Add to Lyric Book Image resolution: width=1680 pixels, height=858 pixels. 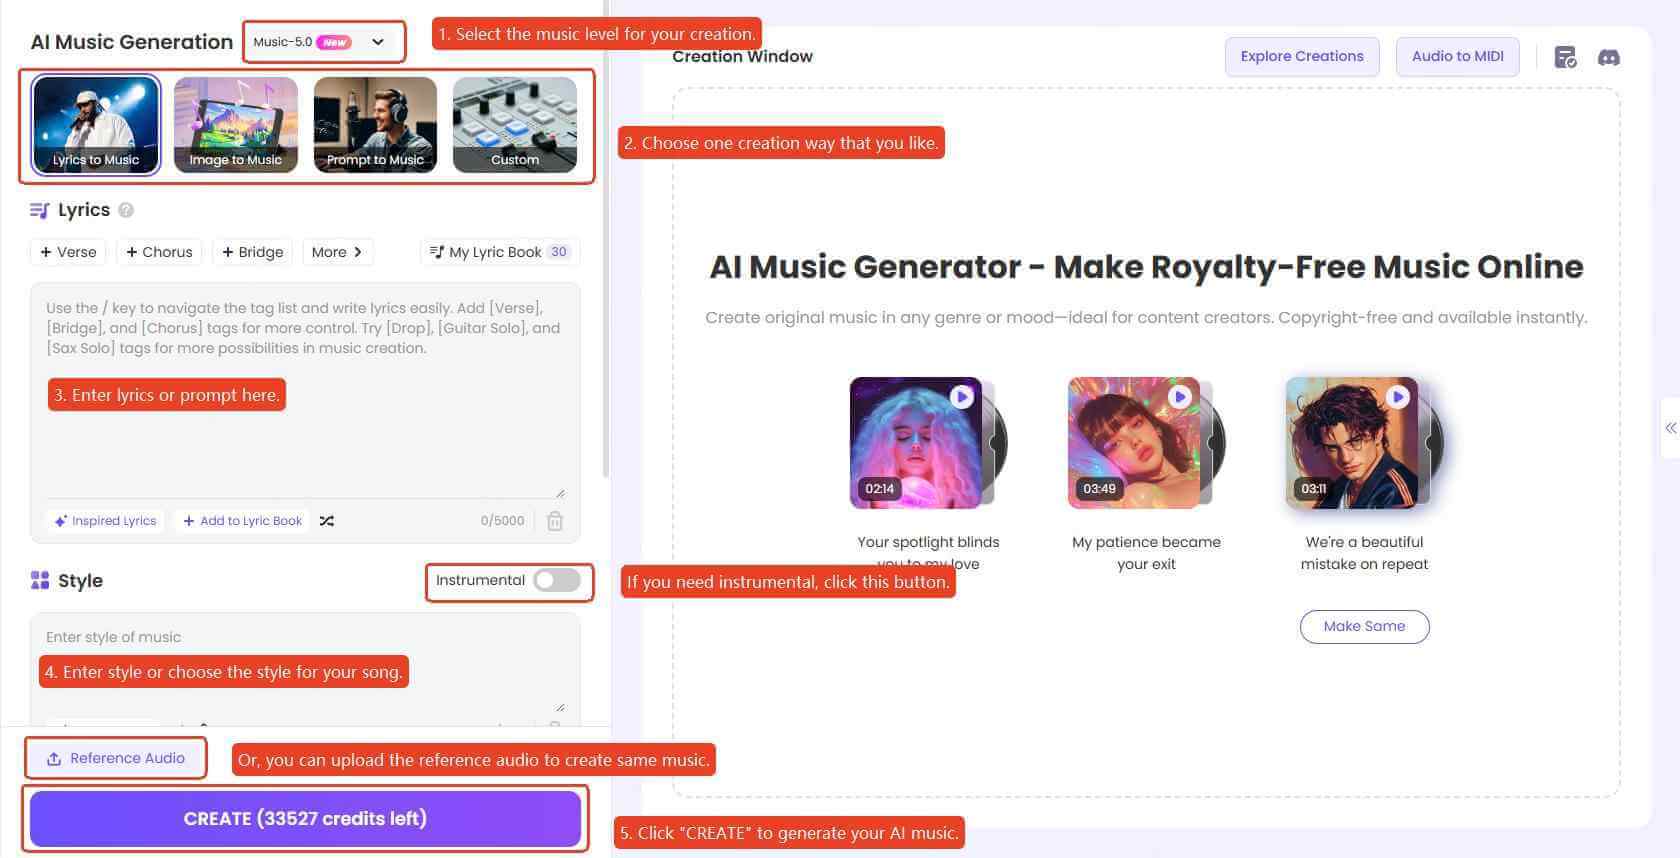(x=242, y=521)
